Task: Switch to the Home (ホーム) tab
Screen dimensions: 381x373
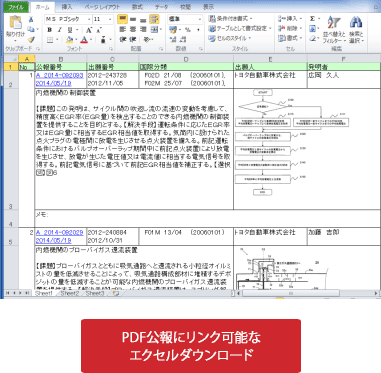Action: point(42,7)
